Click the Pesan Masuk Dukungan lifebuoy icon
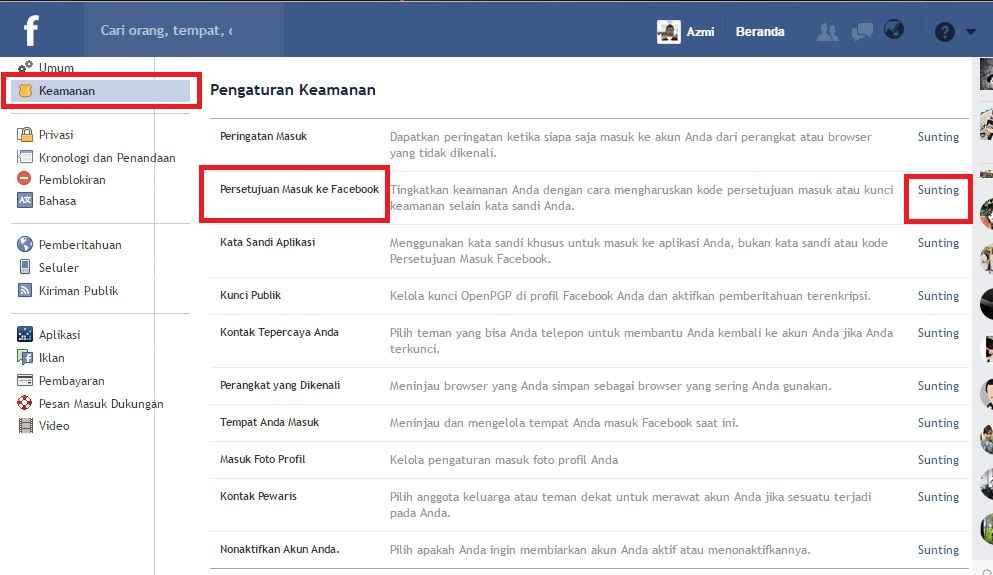993x575 pixels. click(x=25, y=403)
